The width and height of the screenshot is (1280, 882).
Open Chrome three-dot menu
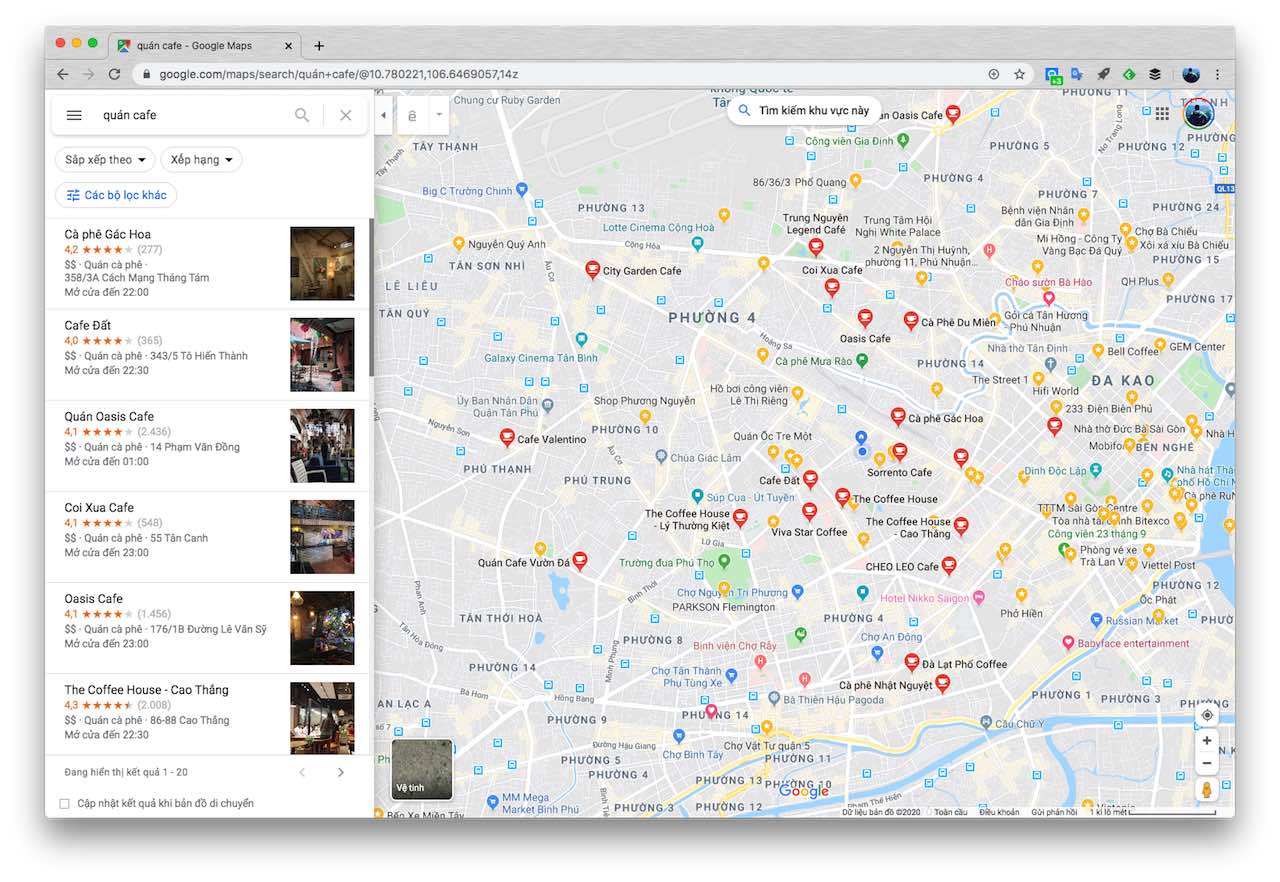1217,74
